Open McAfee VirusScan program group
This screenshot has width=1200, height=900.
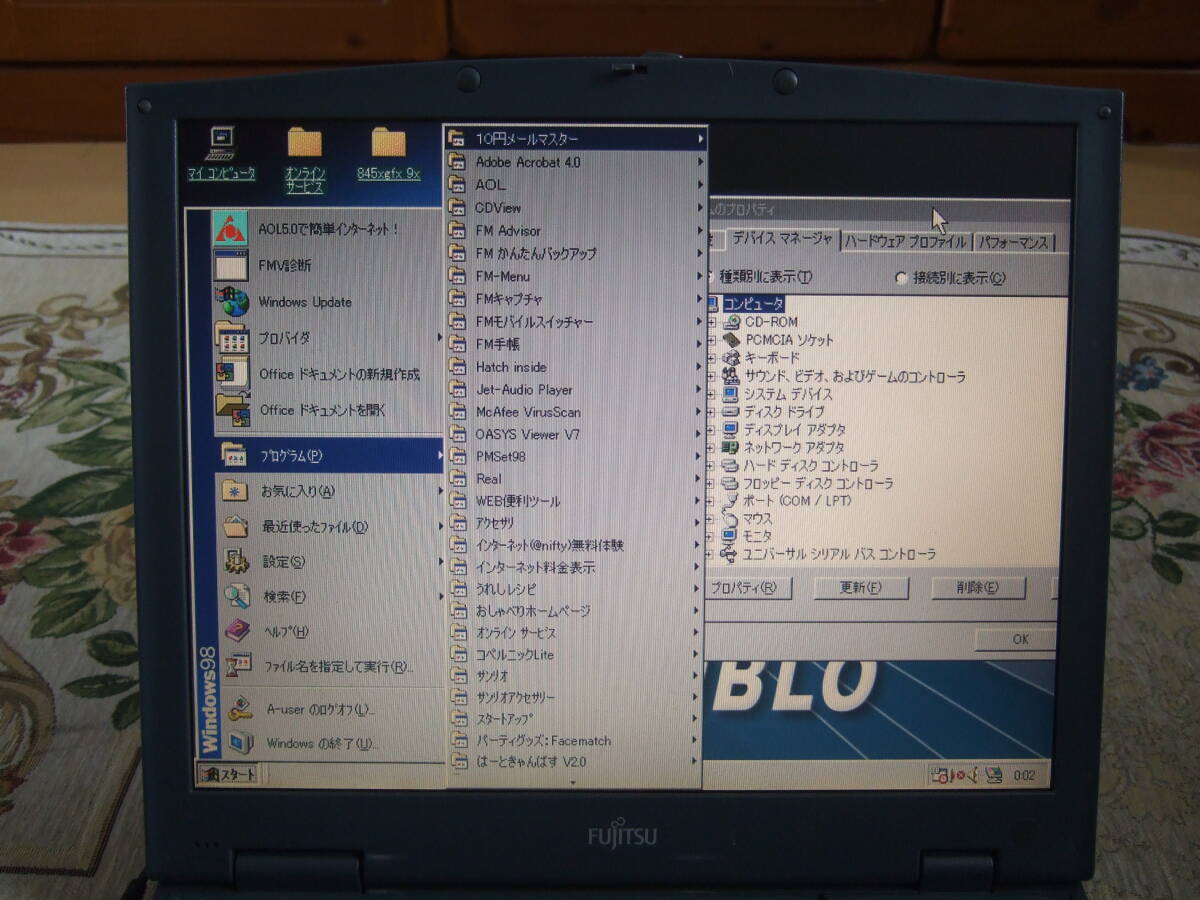[x=575, y=412]
